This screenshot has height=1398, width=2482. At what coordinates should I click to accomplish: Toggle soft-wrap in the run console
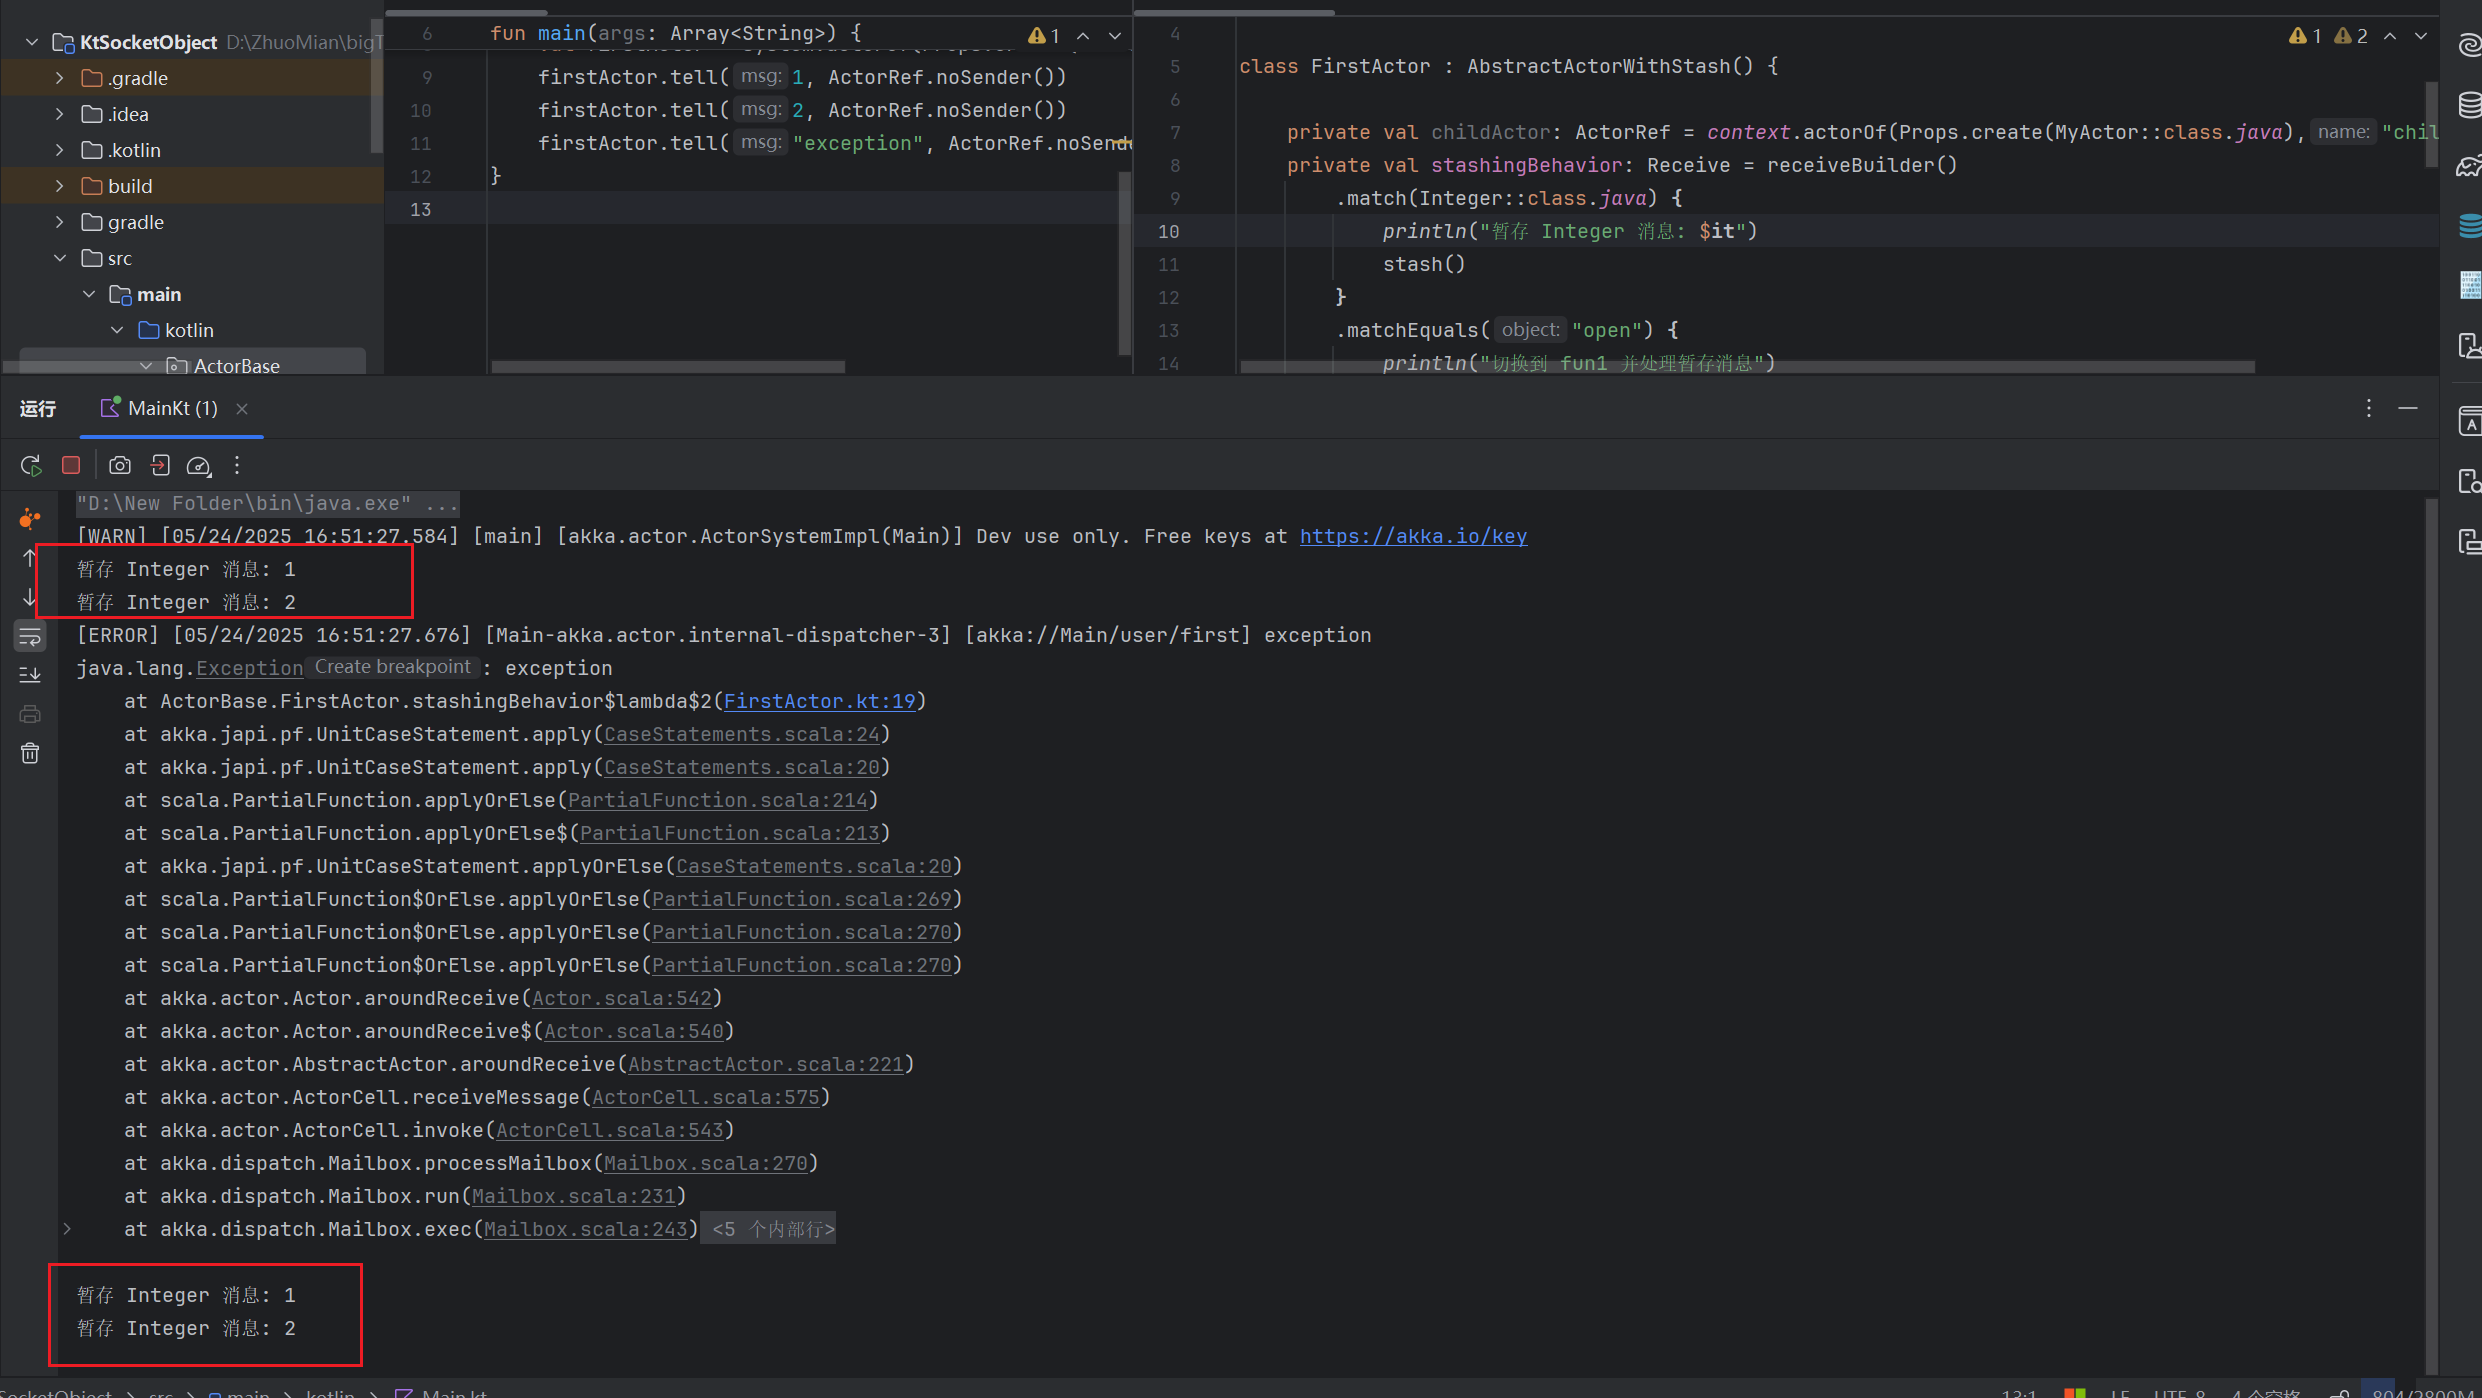pyautogui.click(x=30, y=636)
